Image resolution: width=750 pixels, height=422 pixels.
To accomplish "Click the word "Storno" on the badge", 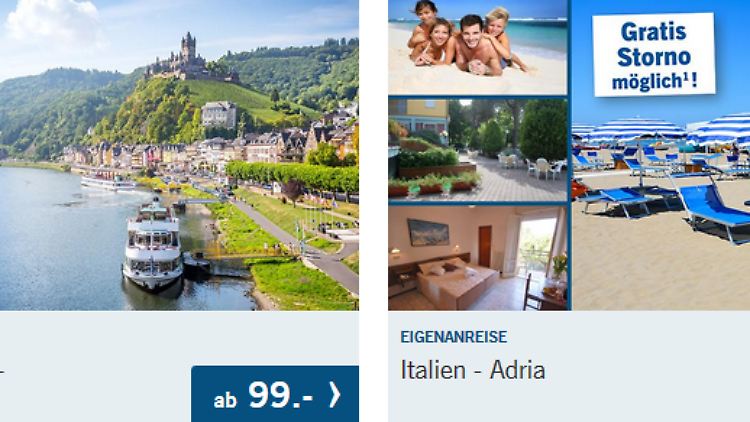I will click(653, 57).
